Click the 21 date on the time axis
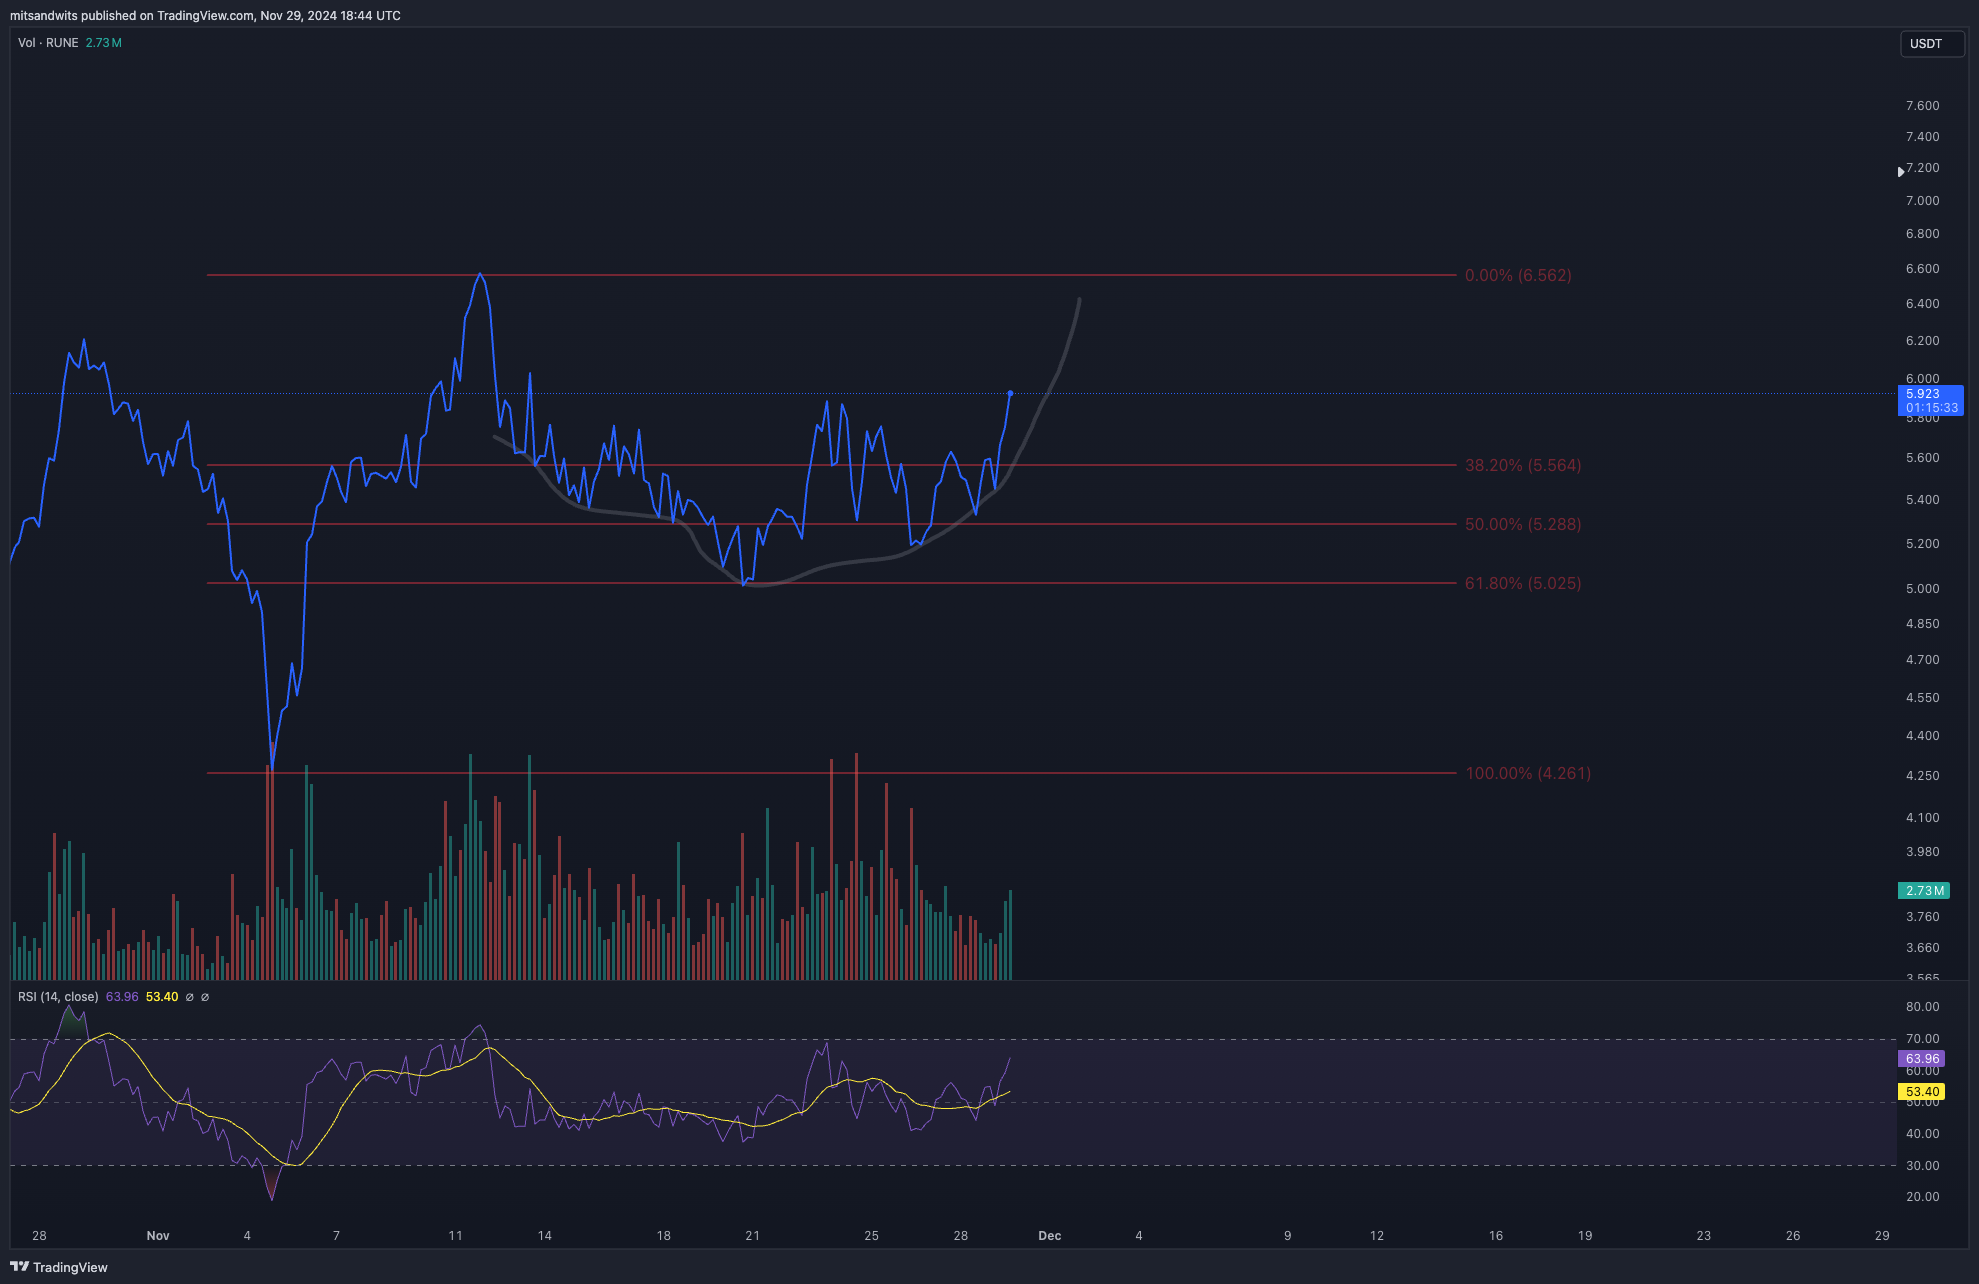Viewport: 1979px width, 1284px height. 753,1236
